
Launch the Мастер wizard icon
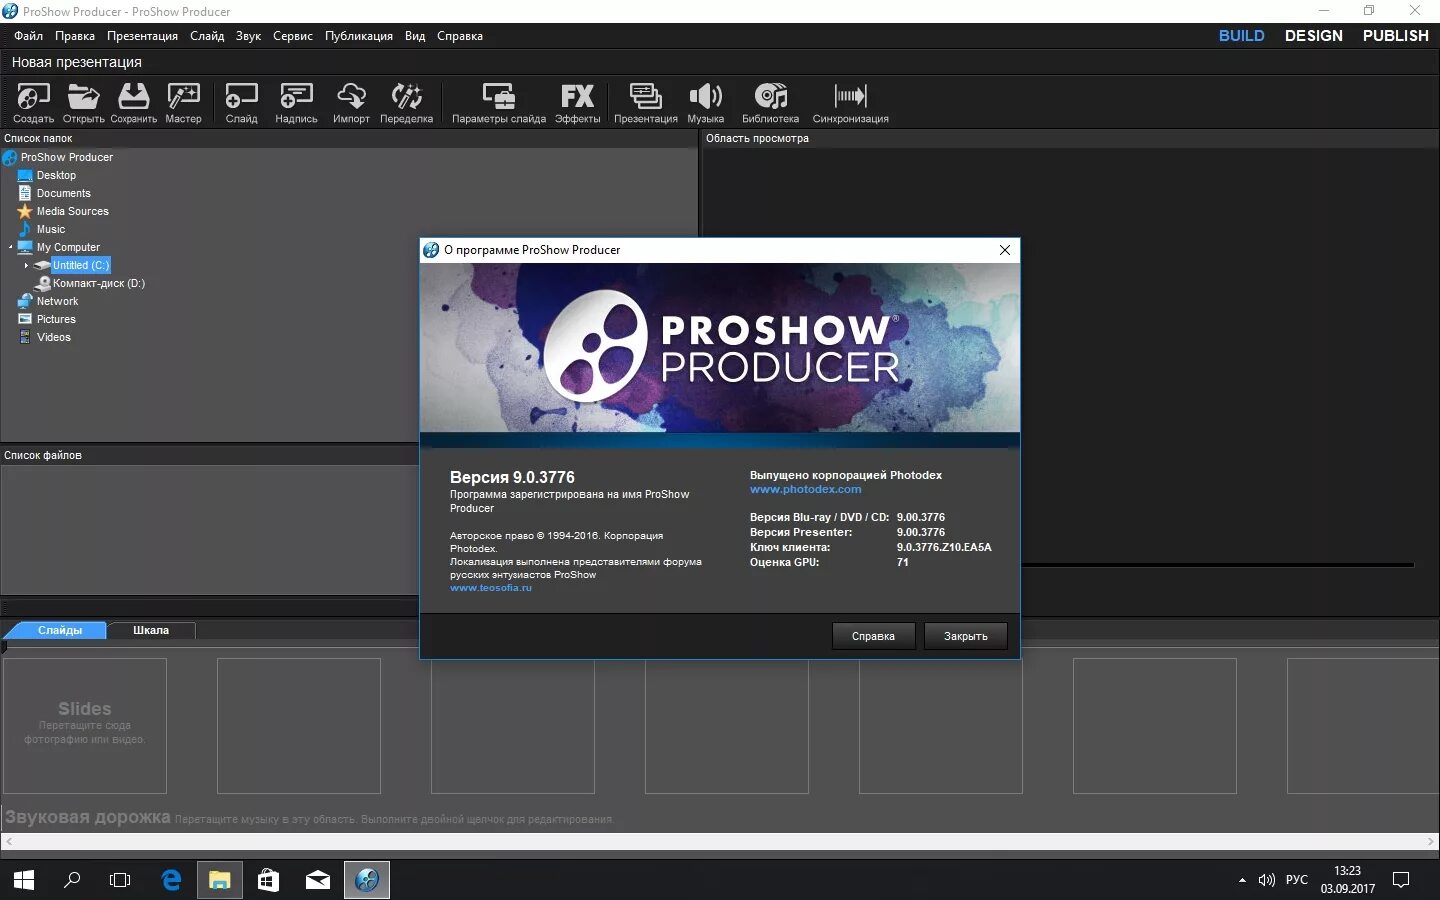[x=183, y=103]
